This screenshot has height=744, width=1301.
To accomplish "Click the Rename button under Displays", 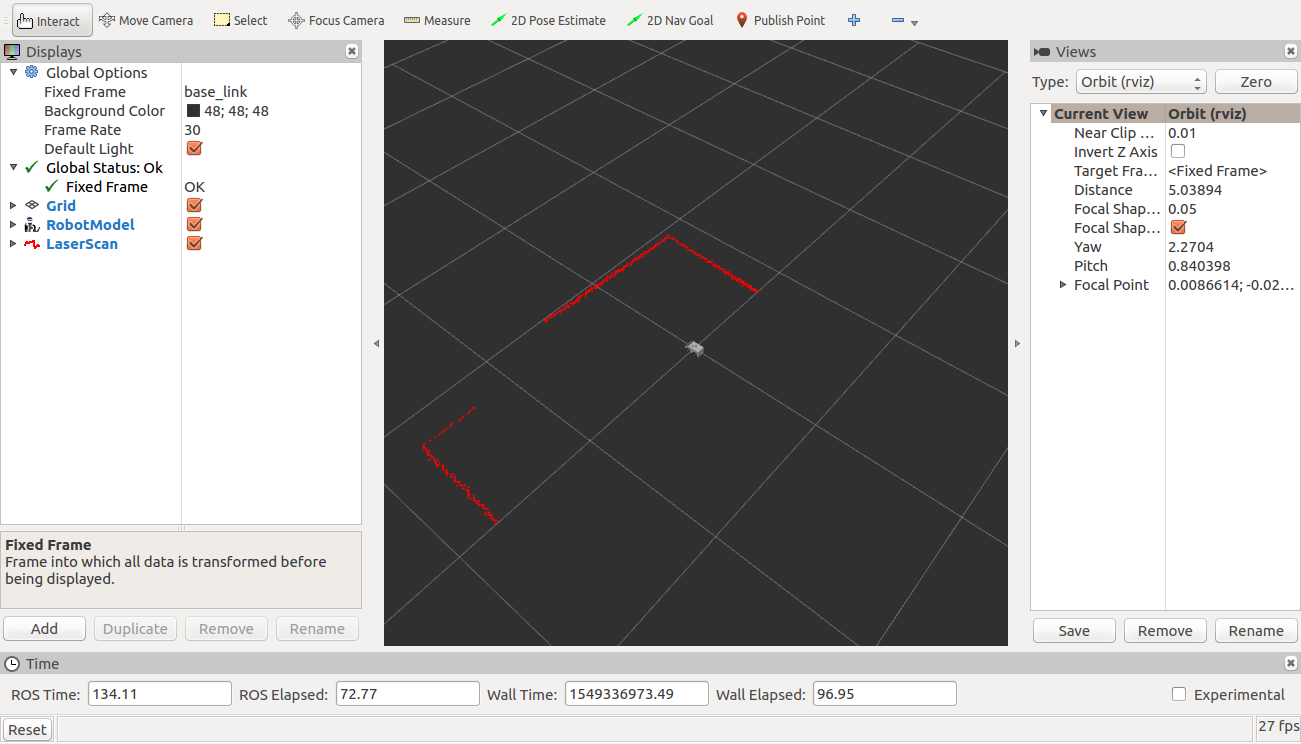I will 317,629.
